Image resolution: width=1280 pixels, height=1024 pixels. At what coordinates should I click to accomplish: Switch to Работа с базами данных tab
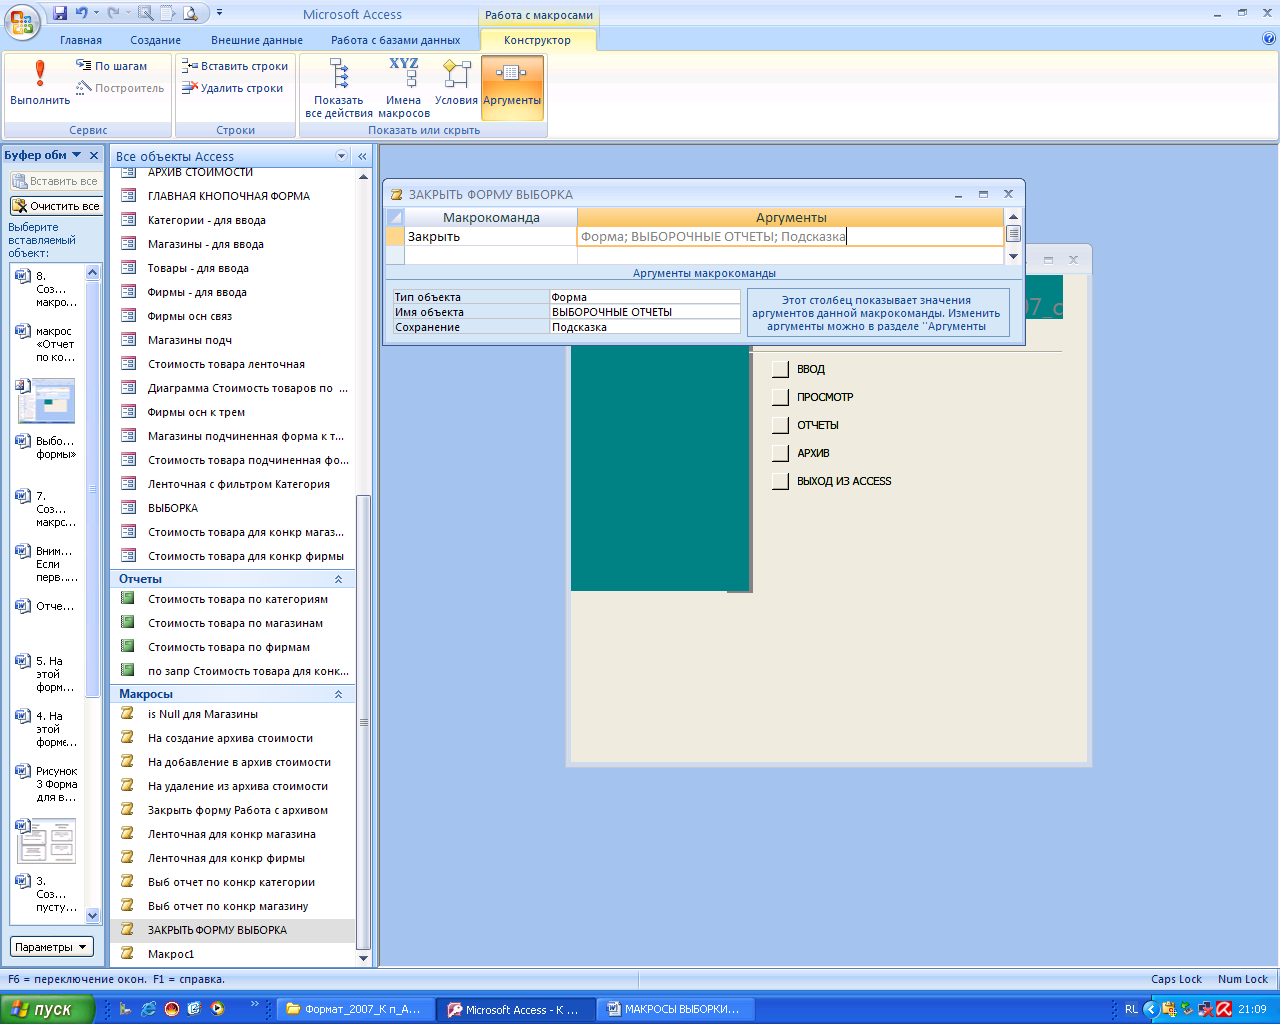tap(396, 40)
